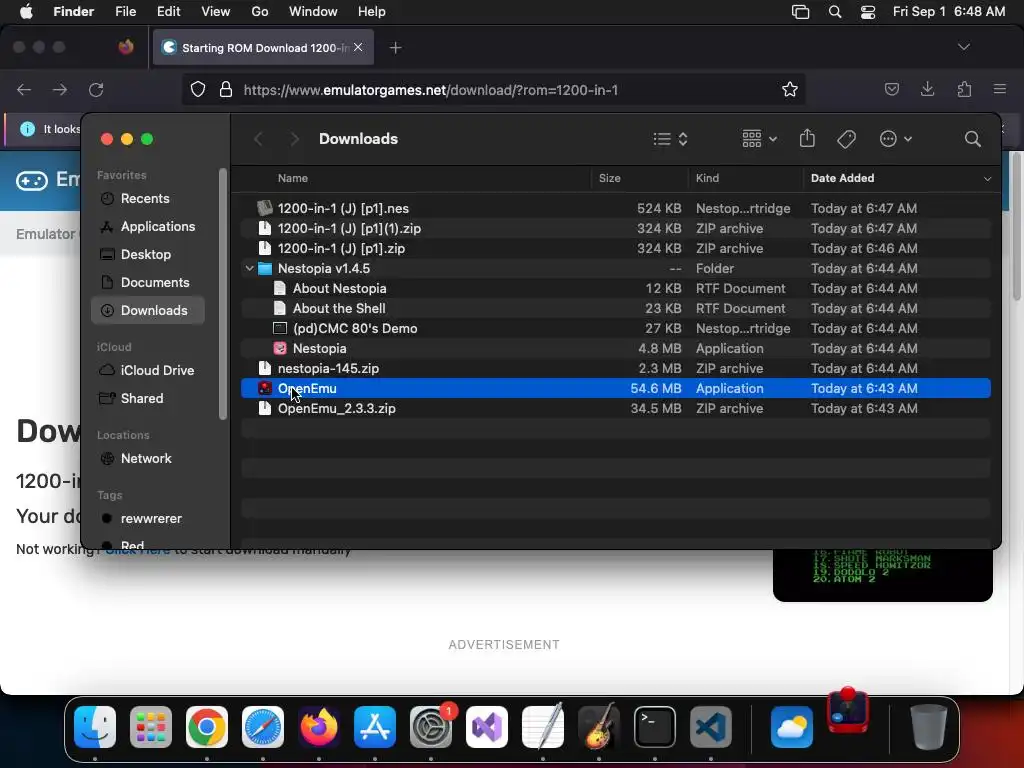Click the Firefox downloads arrow icon

tap(927, 89)
